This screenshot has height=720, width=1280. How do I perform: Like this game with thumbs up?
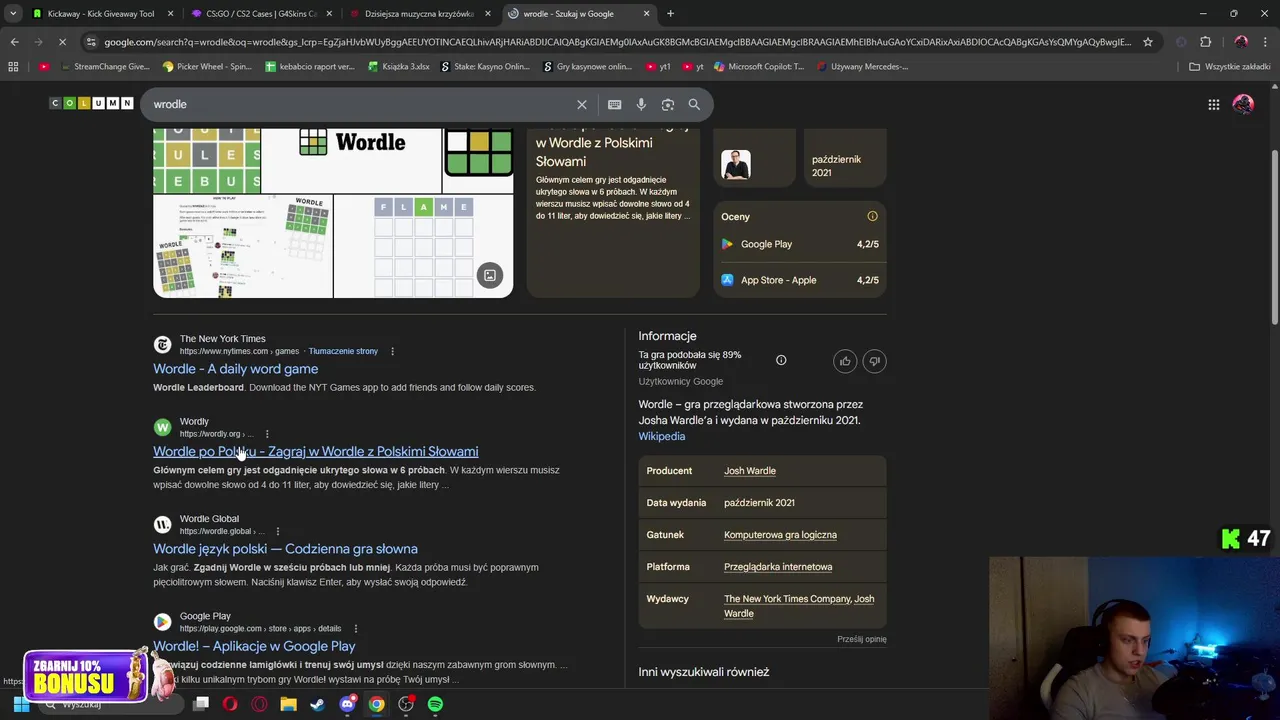pyautogui.click(x=845, y=361)
